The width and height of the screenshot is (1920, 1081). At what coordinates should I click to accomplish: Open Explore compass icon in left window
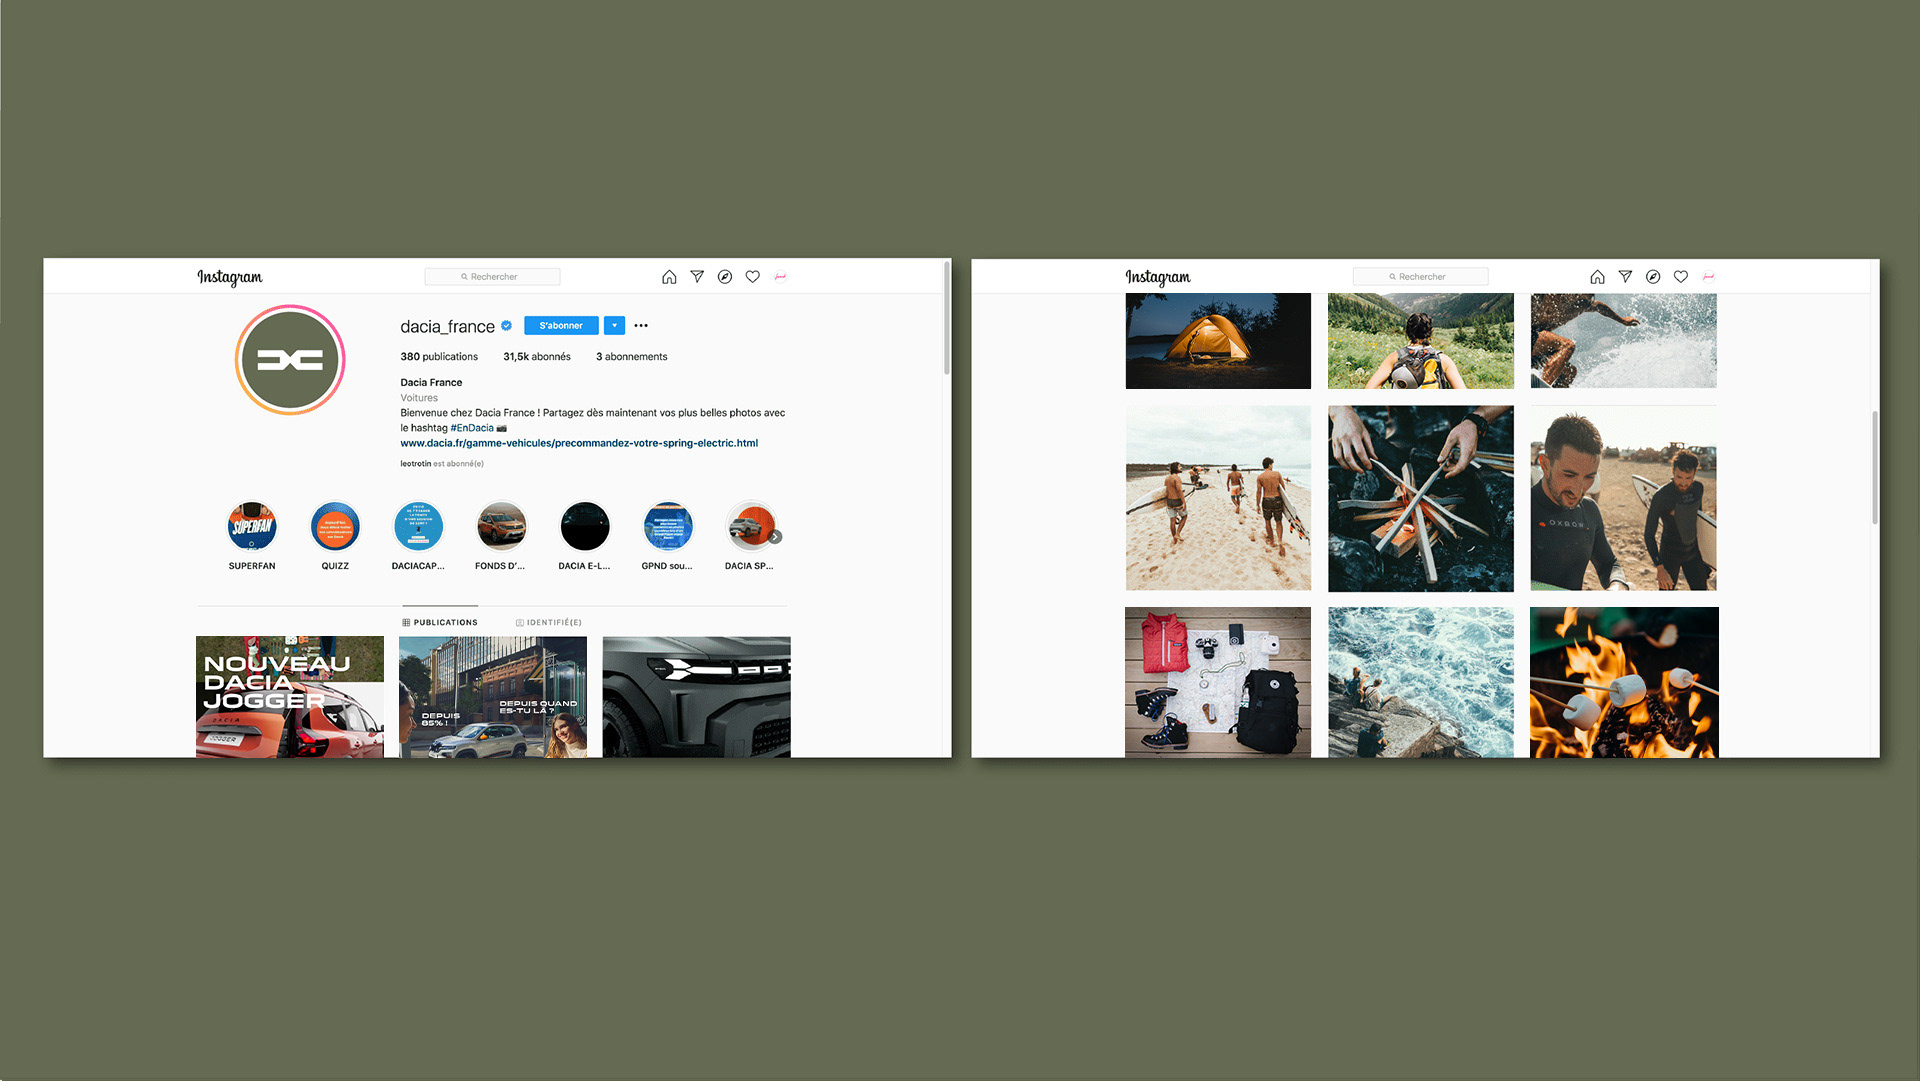[725, 277]
